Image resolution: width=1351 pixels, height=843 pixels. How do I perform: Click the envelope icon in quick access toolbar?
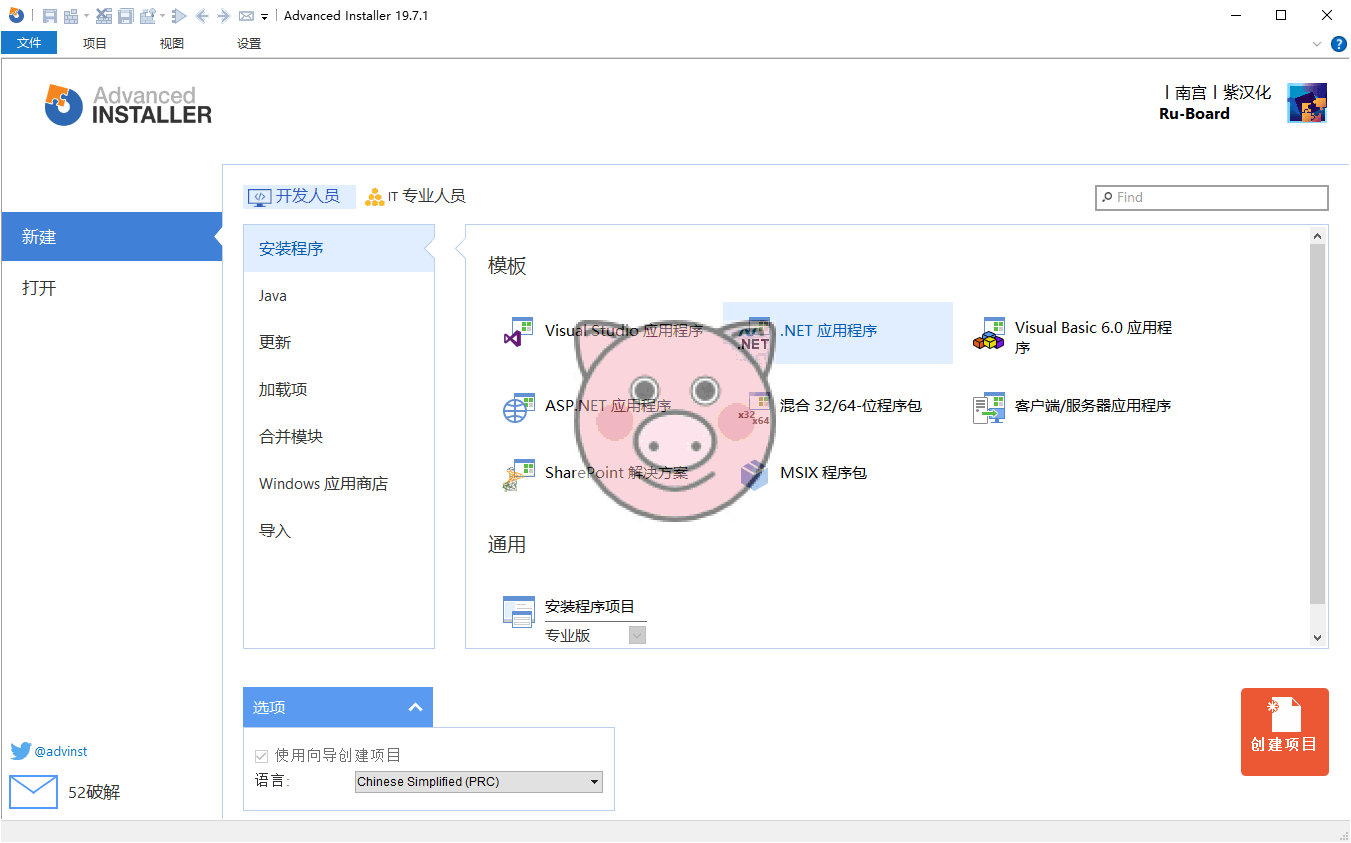point(246,16)
